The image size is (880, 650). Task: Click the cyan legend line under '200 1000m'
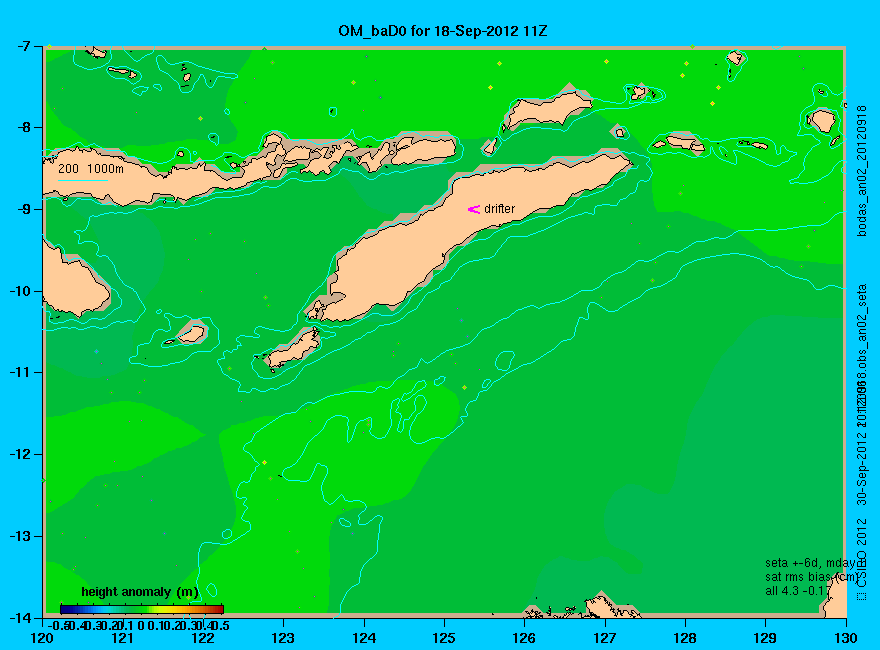tap(82, 180)
